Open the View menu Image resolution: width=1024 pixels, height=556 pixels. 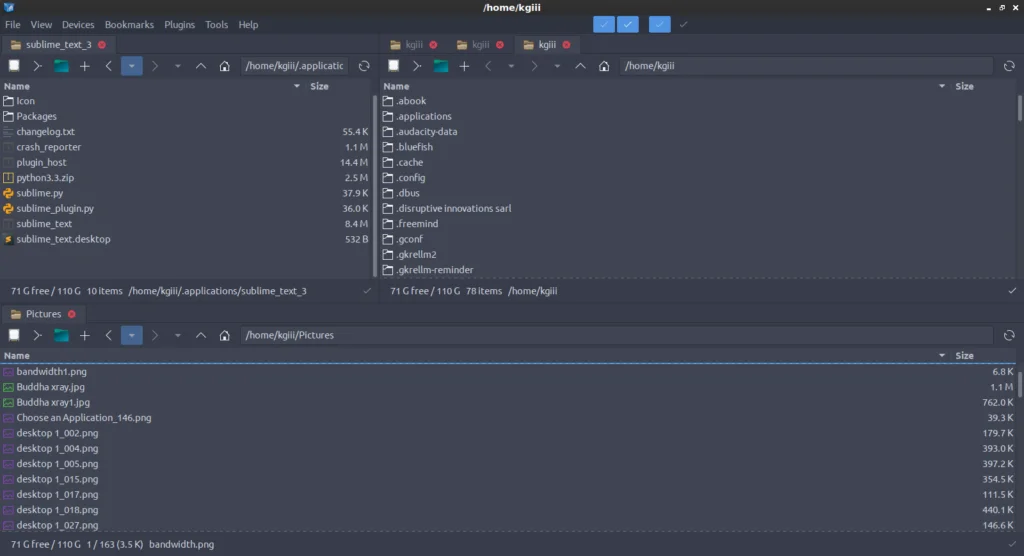(40, 24)
